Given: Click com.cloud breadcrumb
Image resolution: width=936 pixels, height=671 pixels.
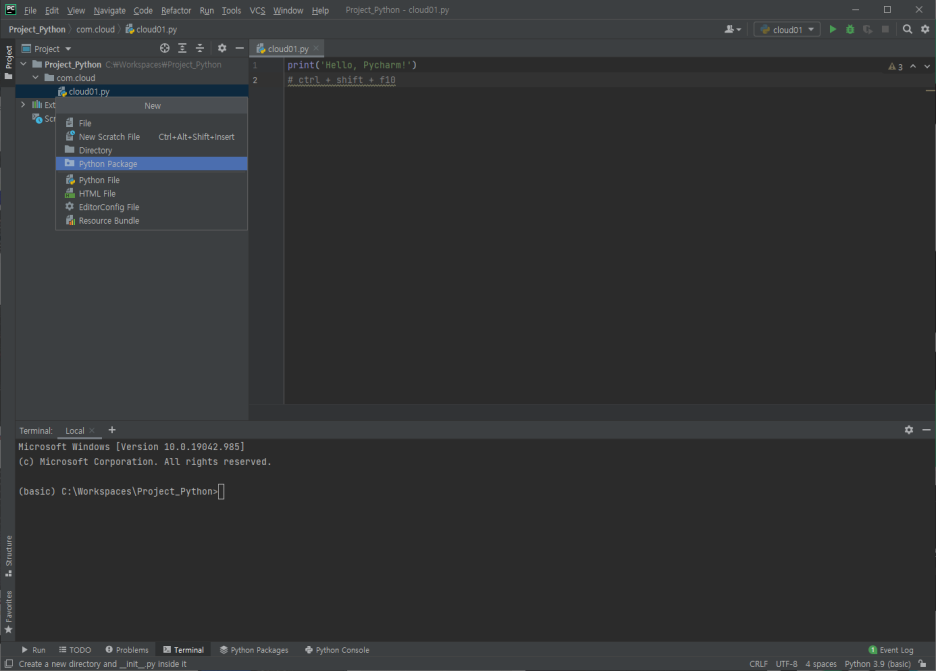Looking at the screenshot, I should pyautogui.click(x=96, y=29).
